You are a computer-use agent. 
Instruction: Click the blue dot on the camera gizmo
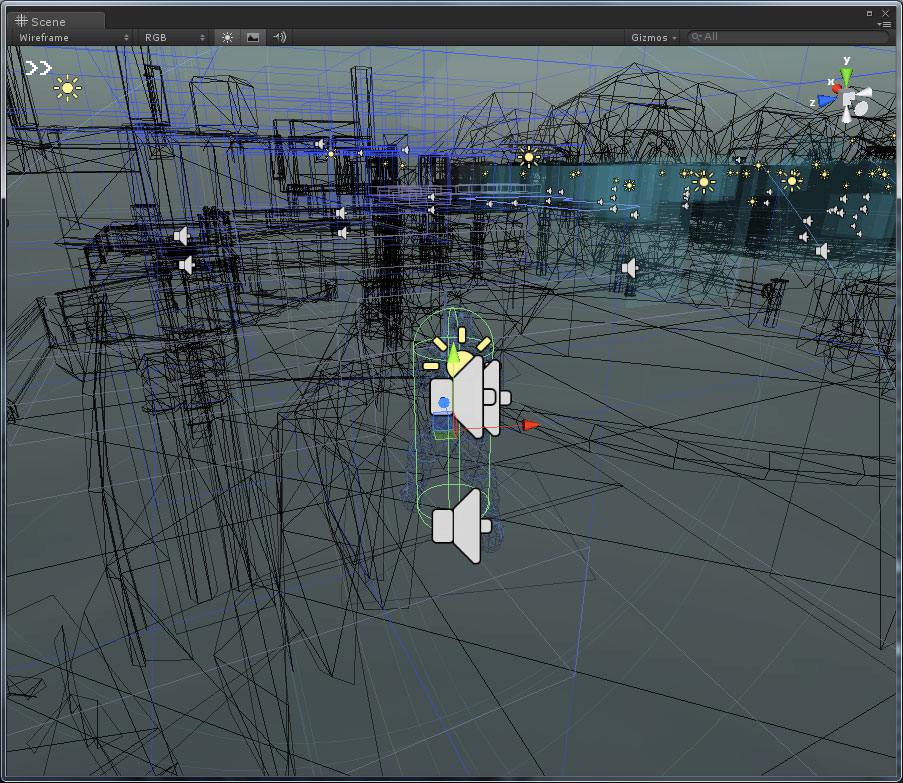click(443, 402)
